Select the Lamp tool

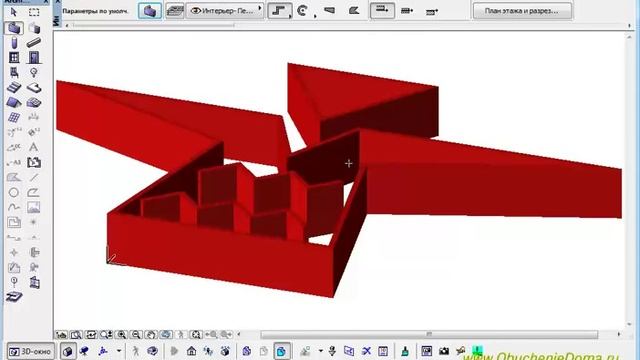click(x=34, y=73)
